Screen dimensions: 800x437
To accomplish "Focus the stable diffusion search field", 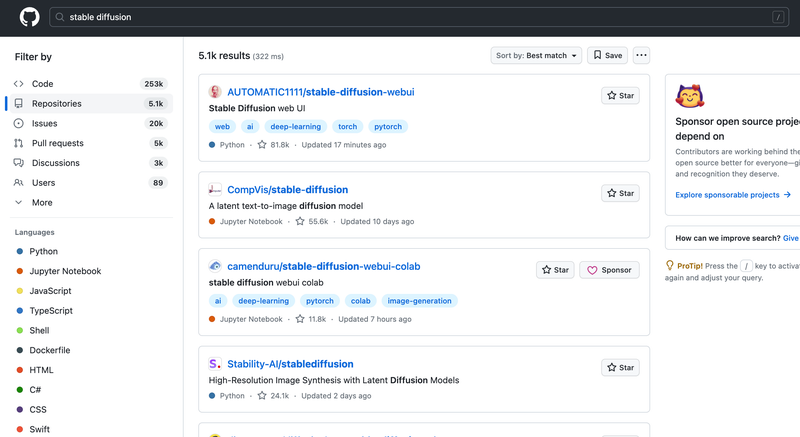I will (x=419, y=17).
